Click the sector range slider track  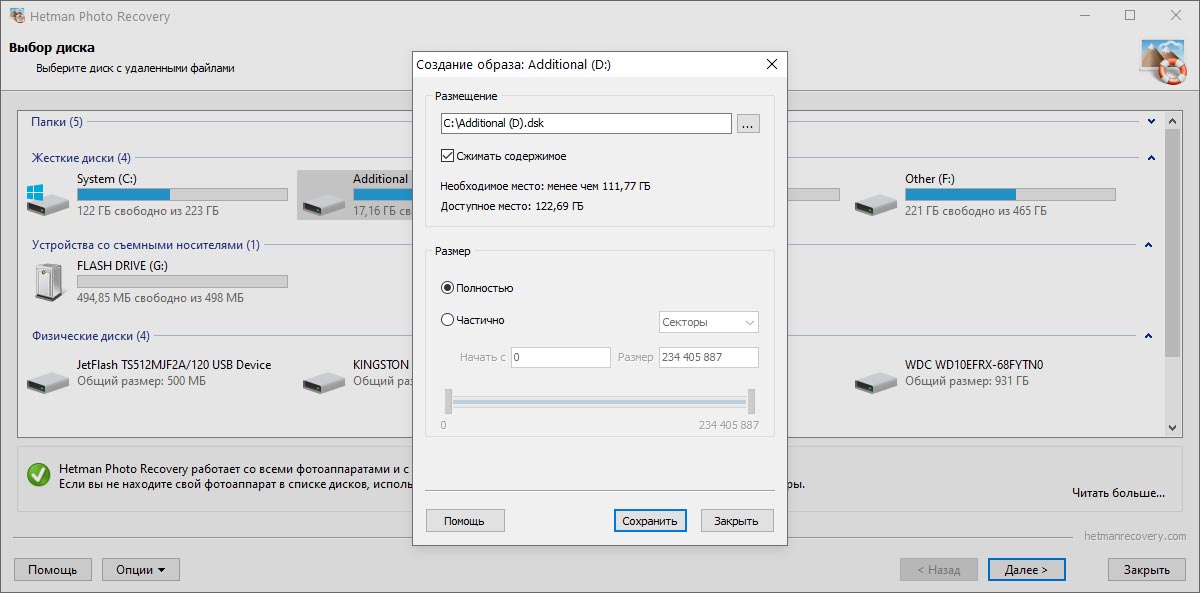pos(600,401)
